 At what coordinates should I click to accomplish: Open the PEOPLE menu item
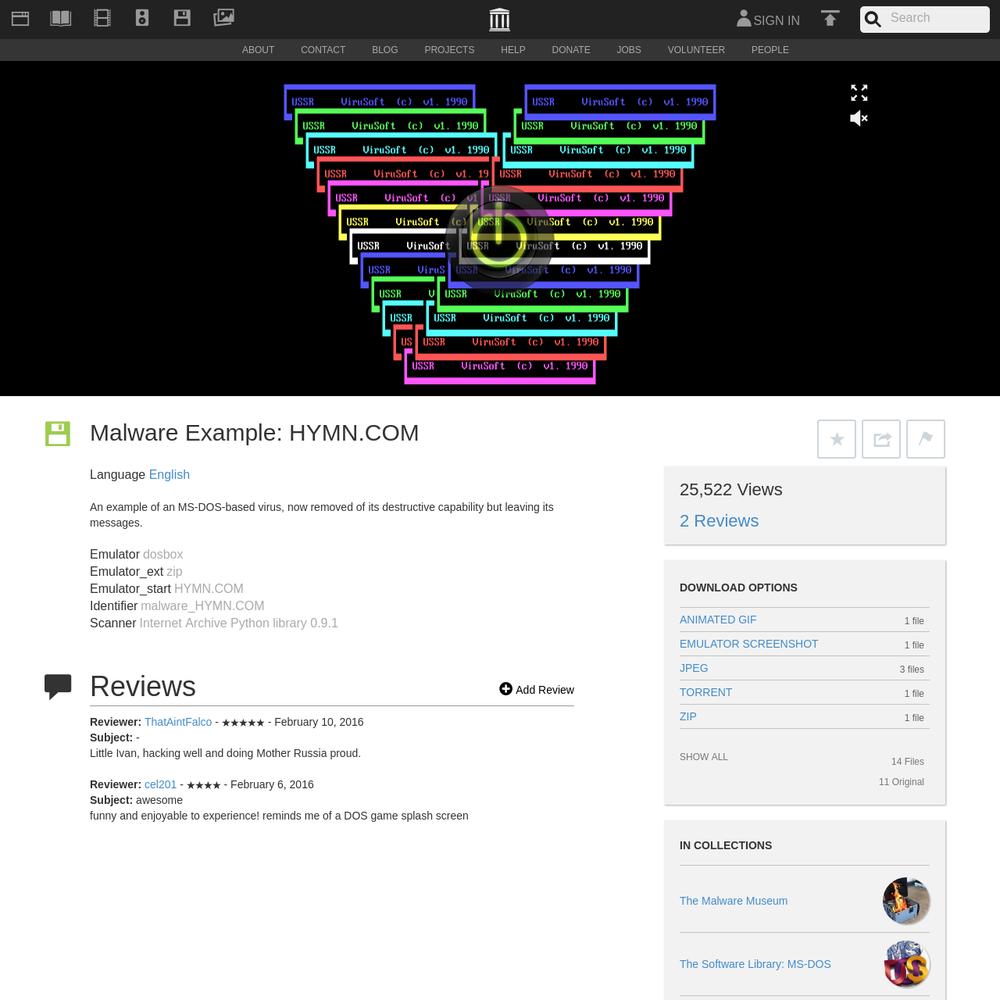point(770,50)
